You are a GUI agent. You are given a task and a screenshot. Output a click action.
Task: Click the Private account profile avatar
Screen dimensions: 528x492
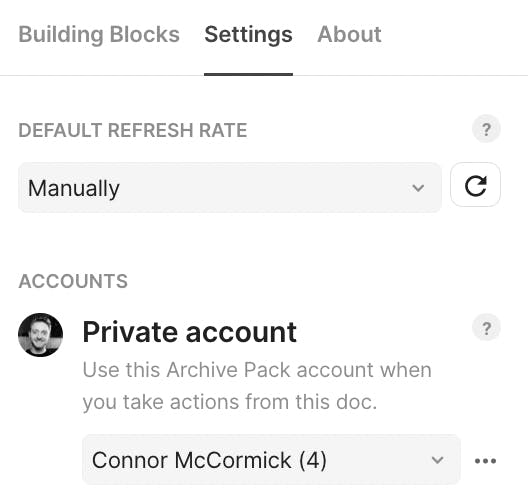(x=40, y=335)
